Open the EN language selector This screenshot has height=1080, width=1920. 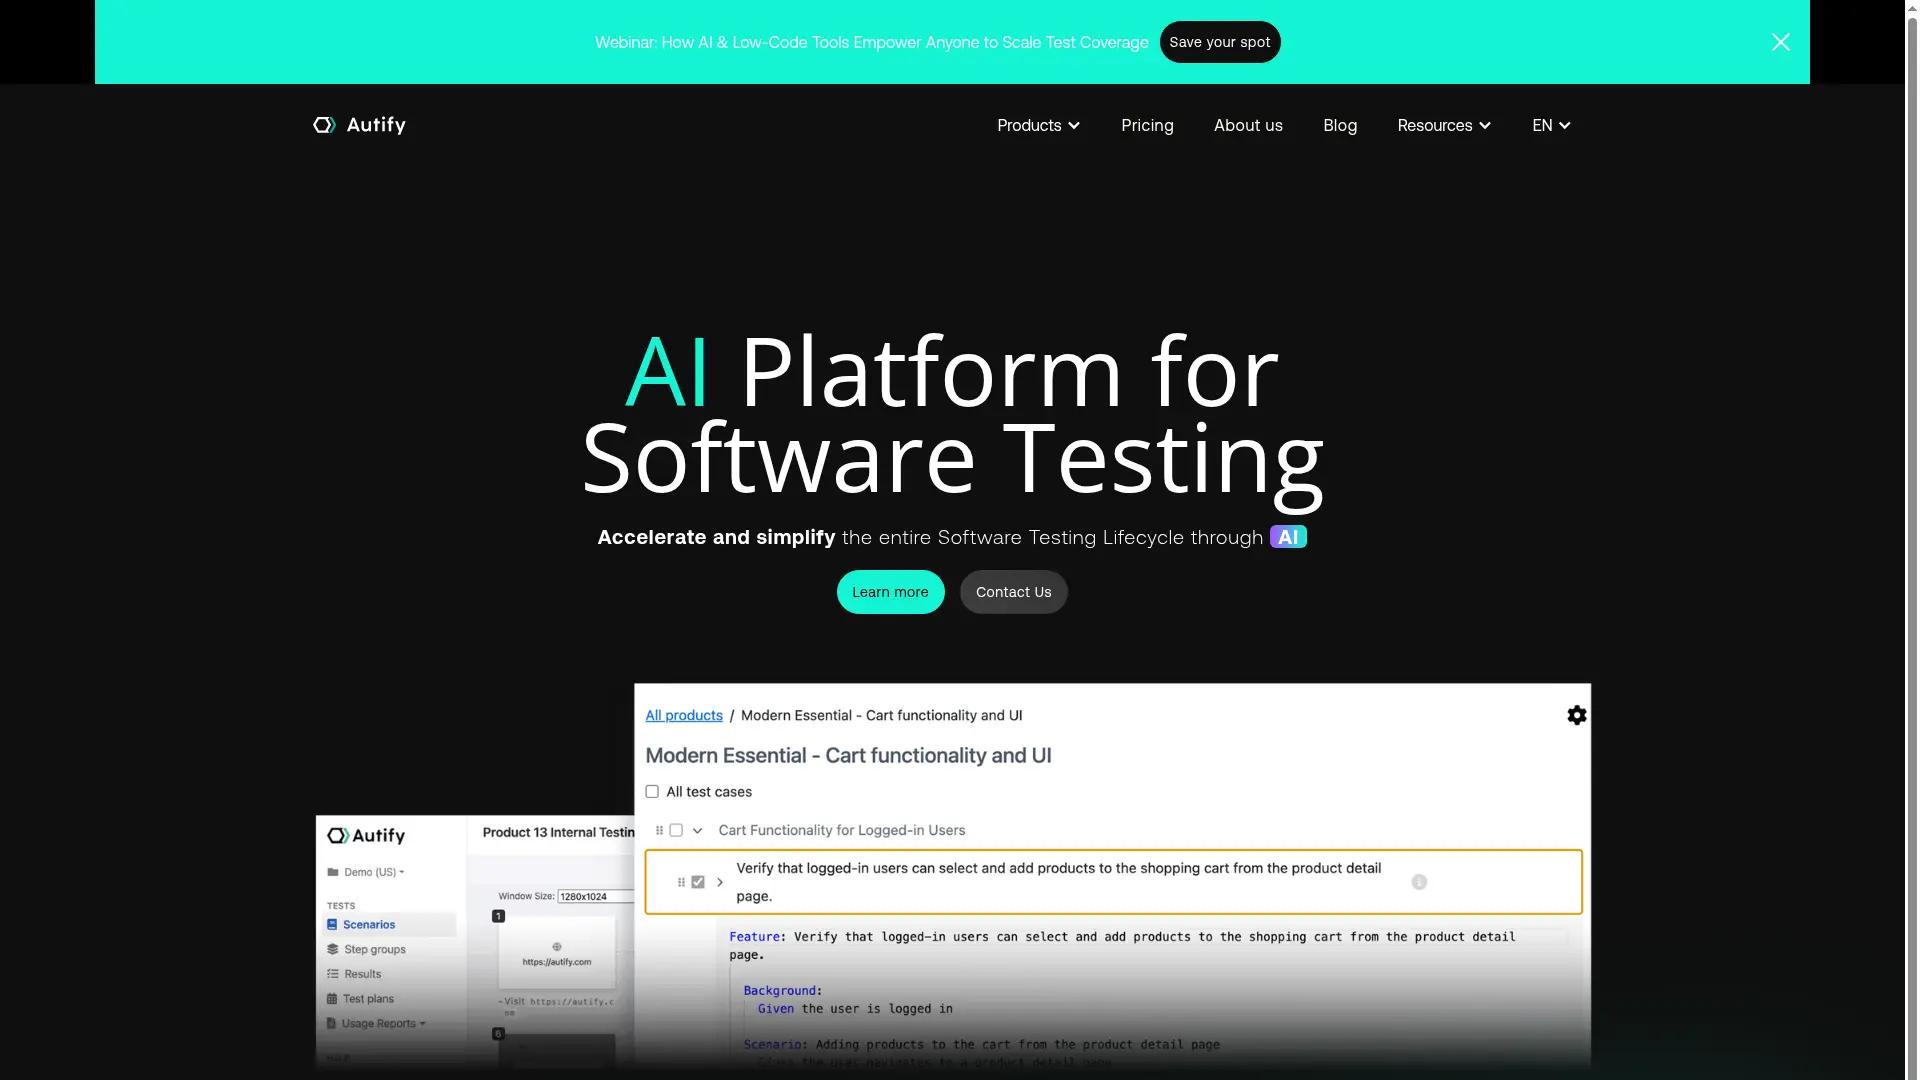click(1550, 125)
